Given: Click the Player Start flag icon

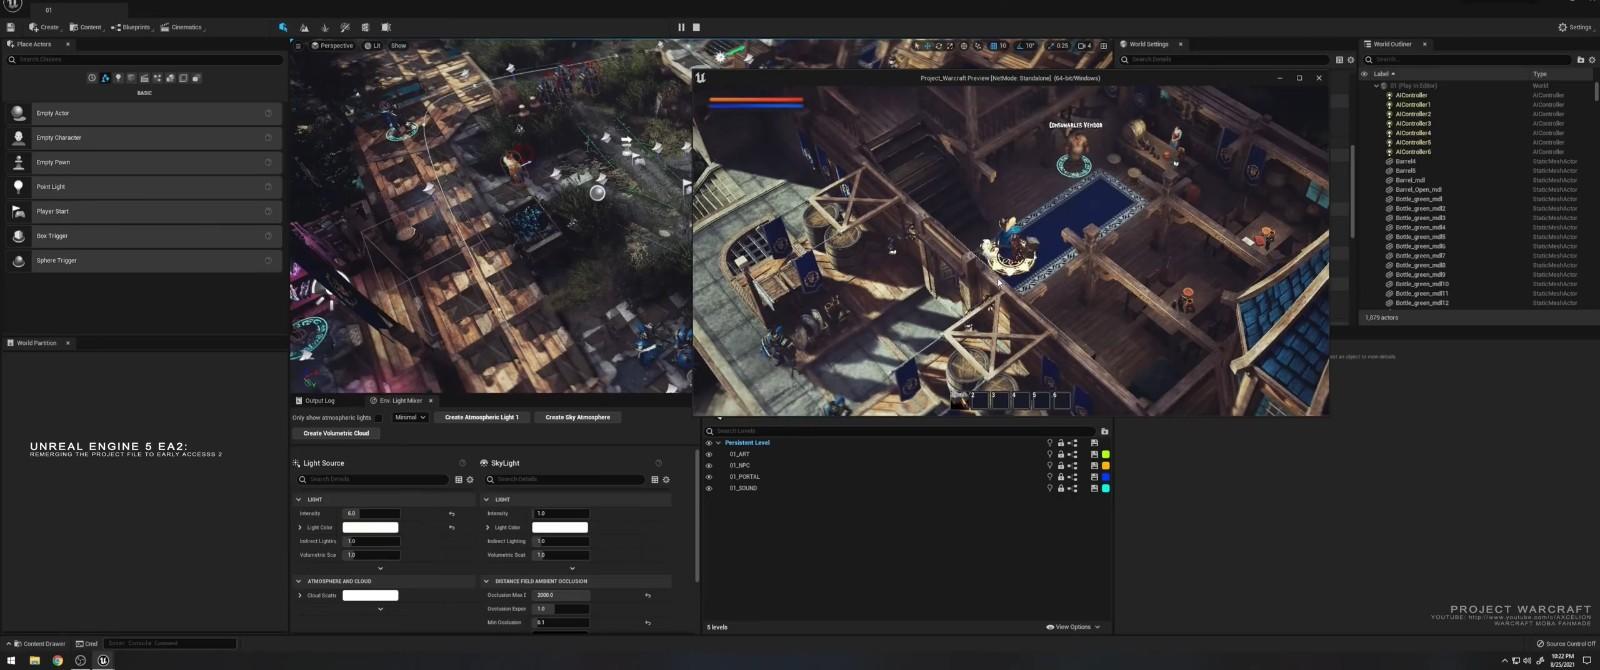Looking at the screenshot, I should [x=18, y=211].
